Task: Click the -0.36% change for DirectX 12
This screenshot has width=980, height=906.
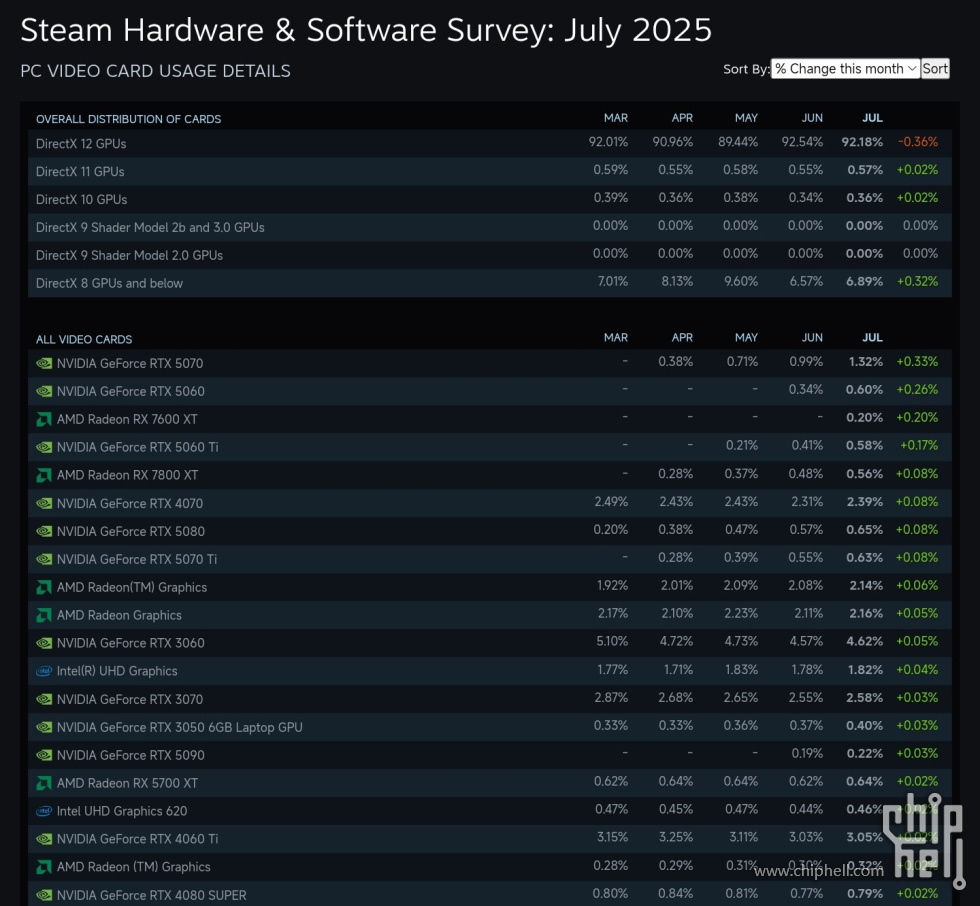Action: point(918,142)
